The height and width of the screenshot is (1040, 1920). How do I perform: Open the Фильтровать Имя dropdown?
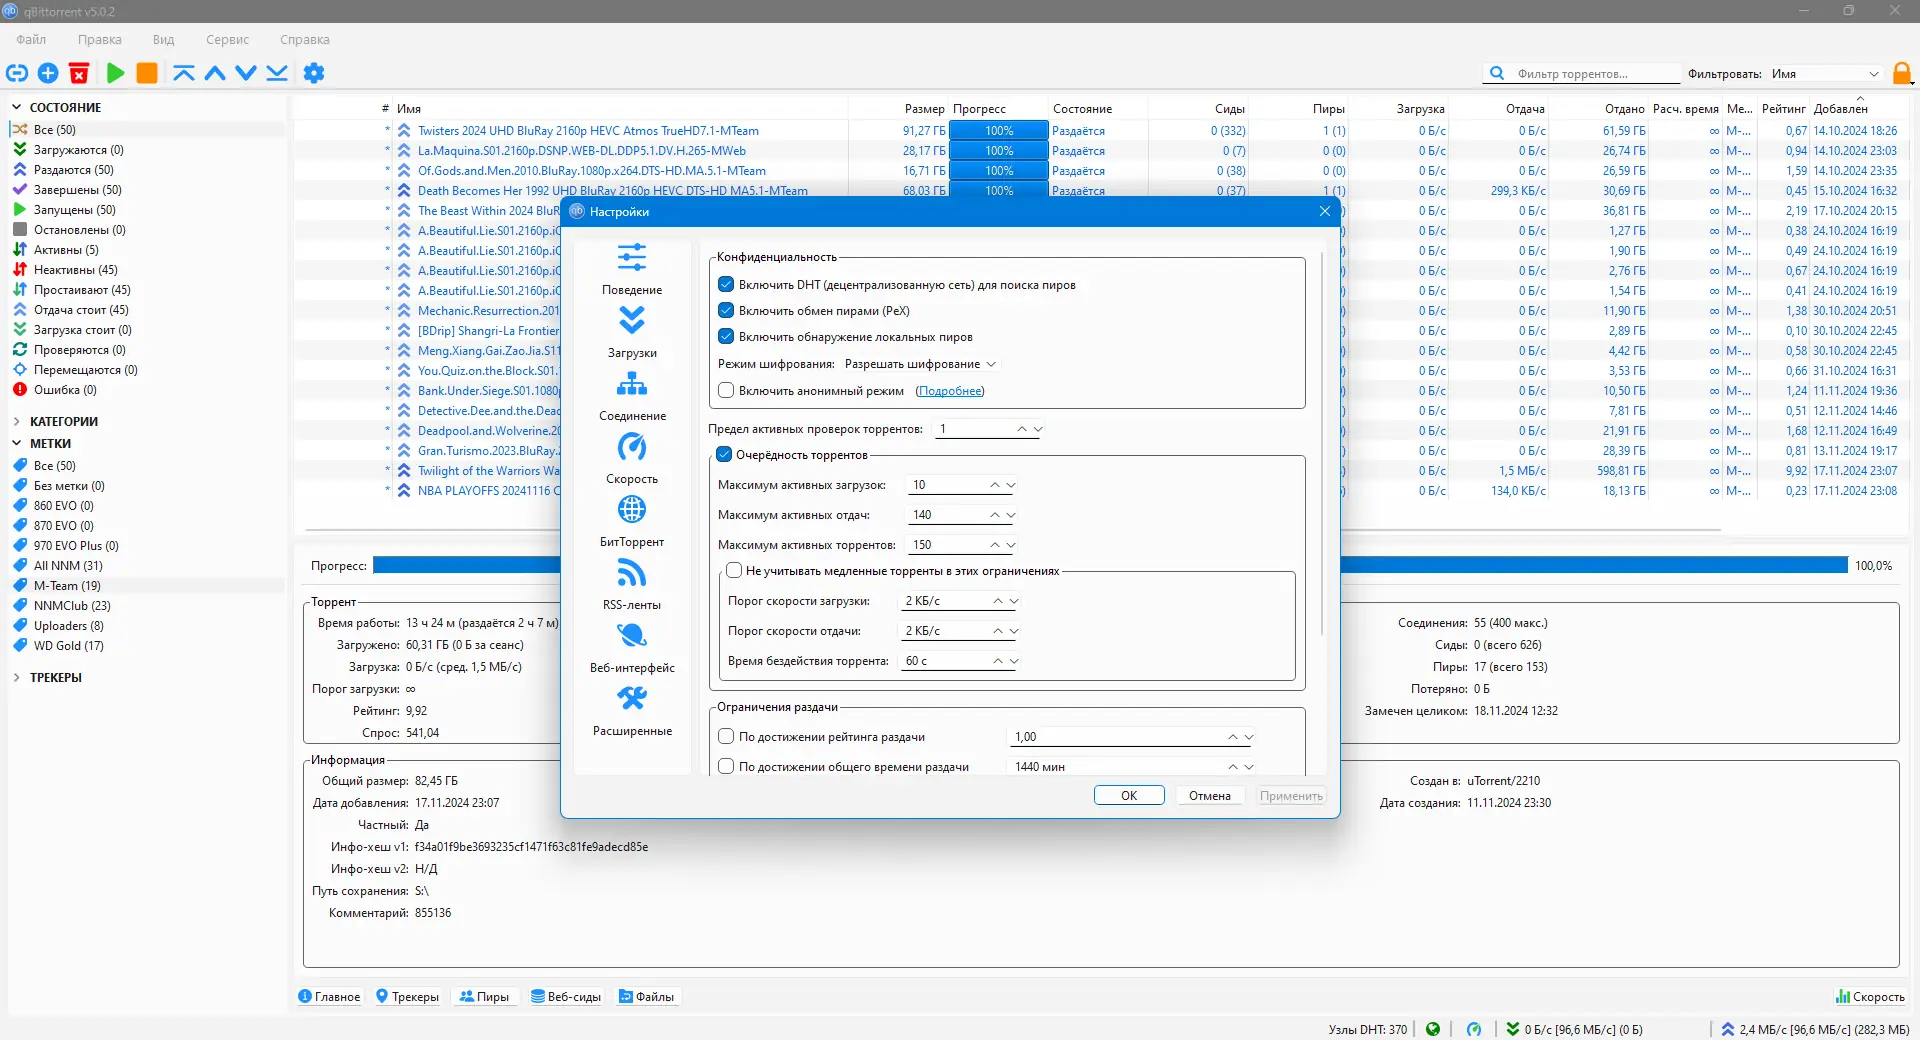click(x=1825, y=74)
